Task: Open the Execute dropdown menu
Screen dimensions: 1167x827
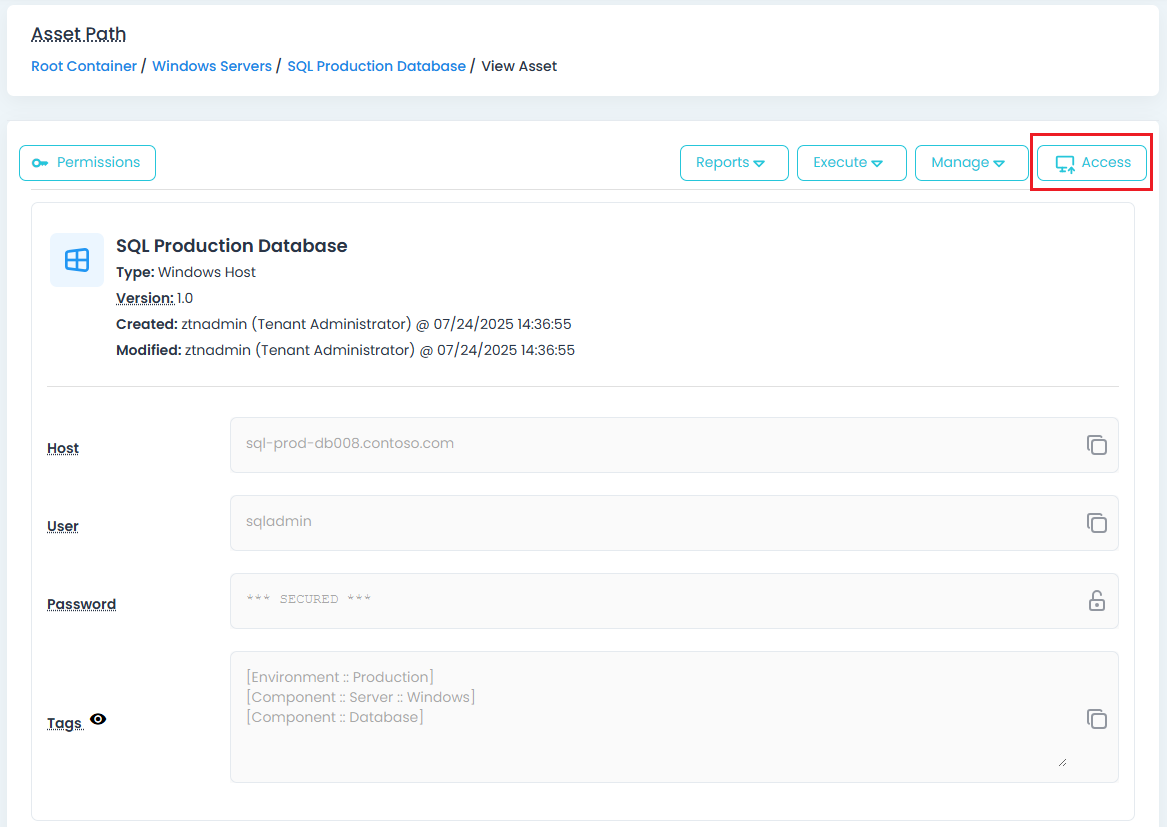Action: [851, 163]
